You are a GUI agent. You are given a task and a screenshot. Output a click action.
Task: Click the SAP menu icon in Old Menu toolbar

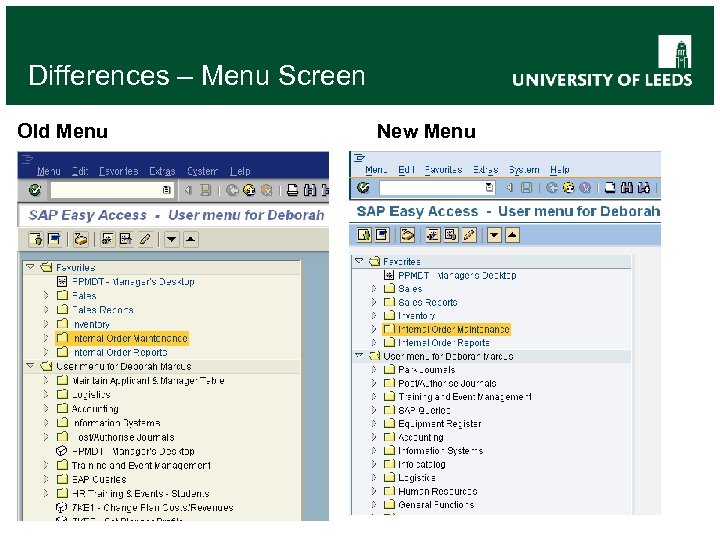[x=54, y=239]
